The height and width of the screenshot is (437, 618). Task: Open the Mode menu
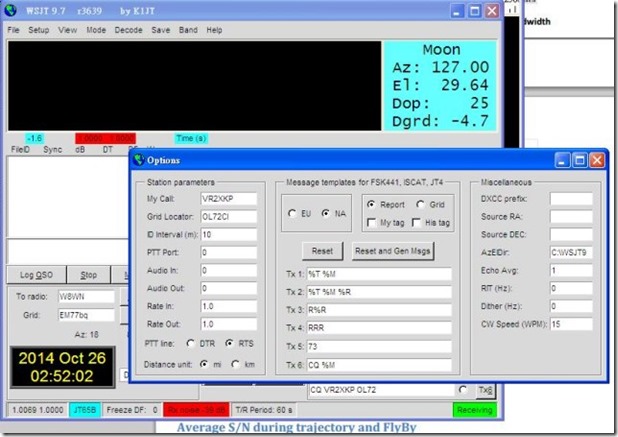click(x=96, y=30)
